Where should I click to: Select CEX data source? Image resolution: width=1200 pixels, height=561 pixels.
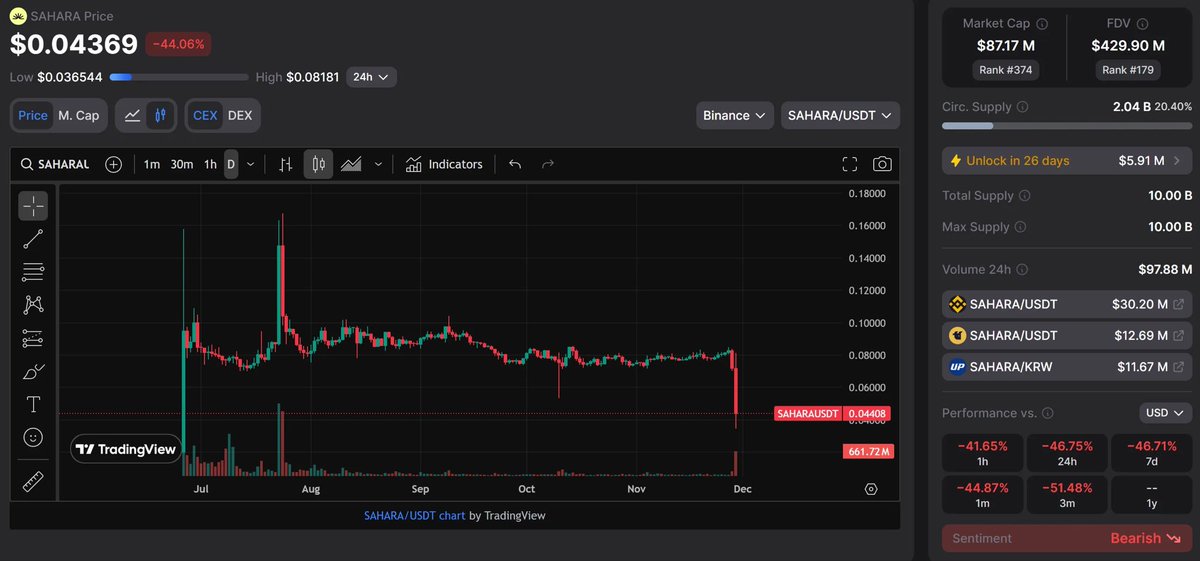[205, 115]
